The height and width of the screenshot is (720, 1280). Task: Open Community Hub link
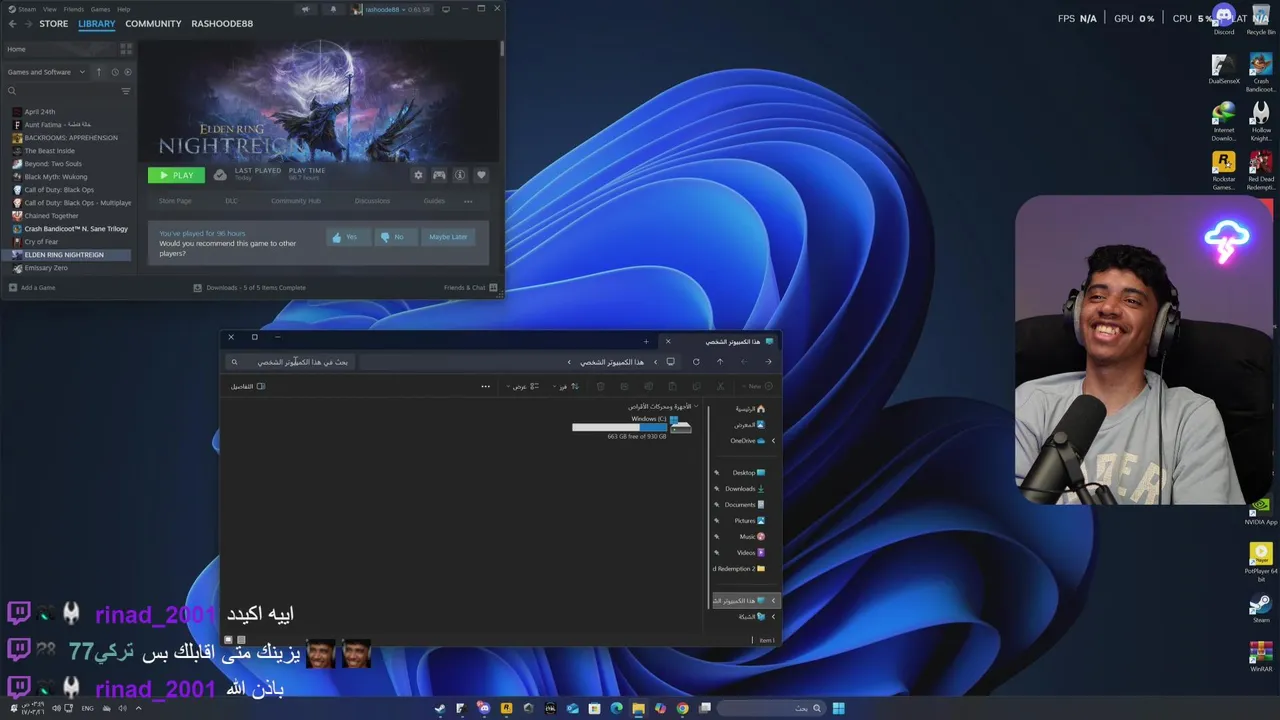pos(296,201)
